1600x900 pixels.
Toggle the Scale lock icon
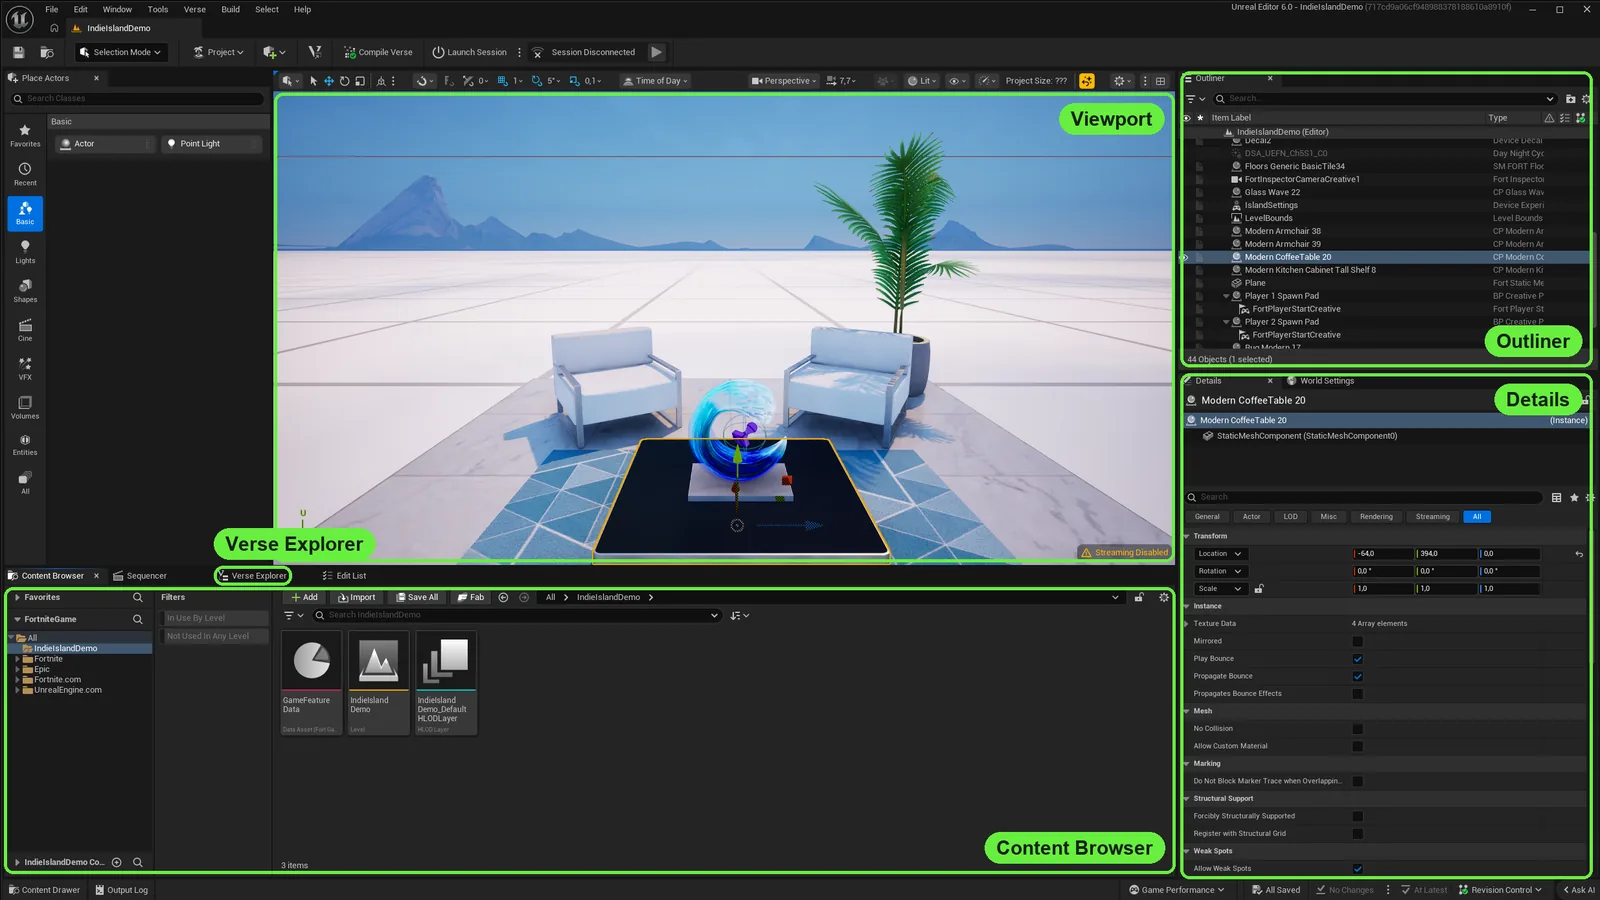tap(1259, 589)
